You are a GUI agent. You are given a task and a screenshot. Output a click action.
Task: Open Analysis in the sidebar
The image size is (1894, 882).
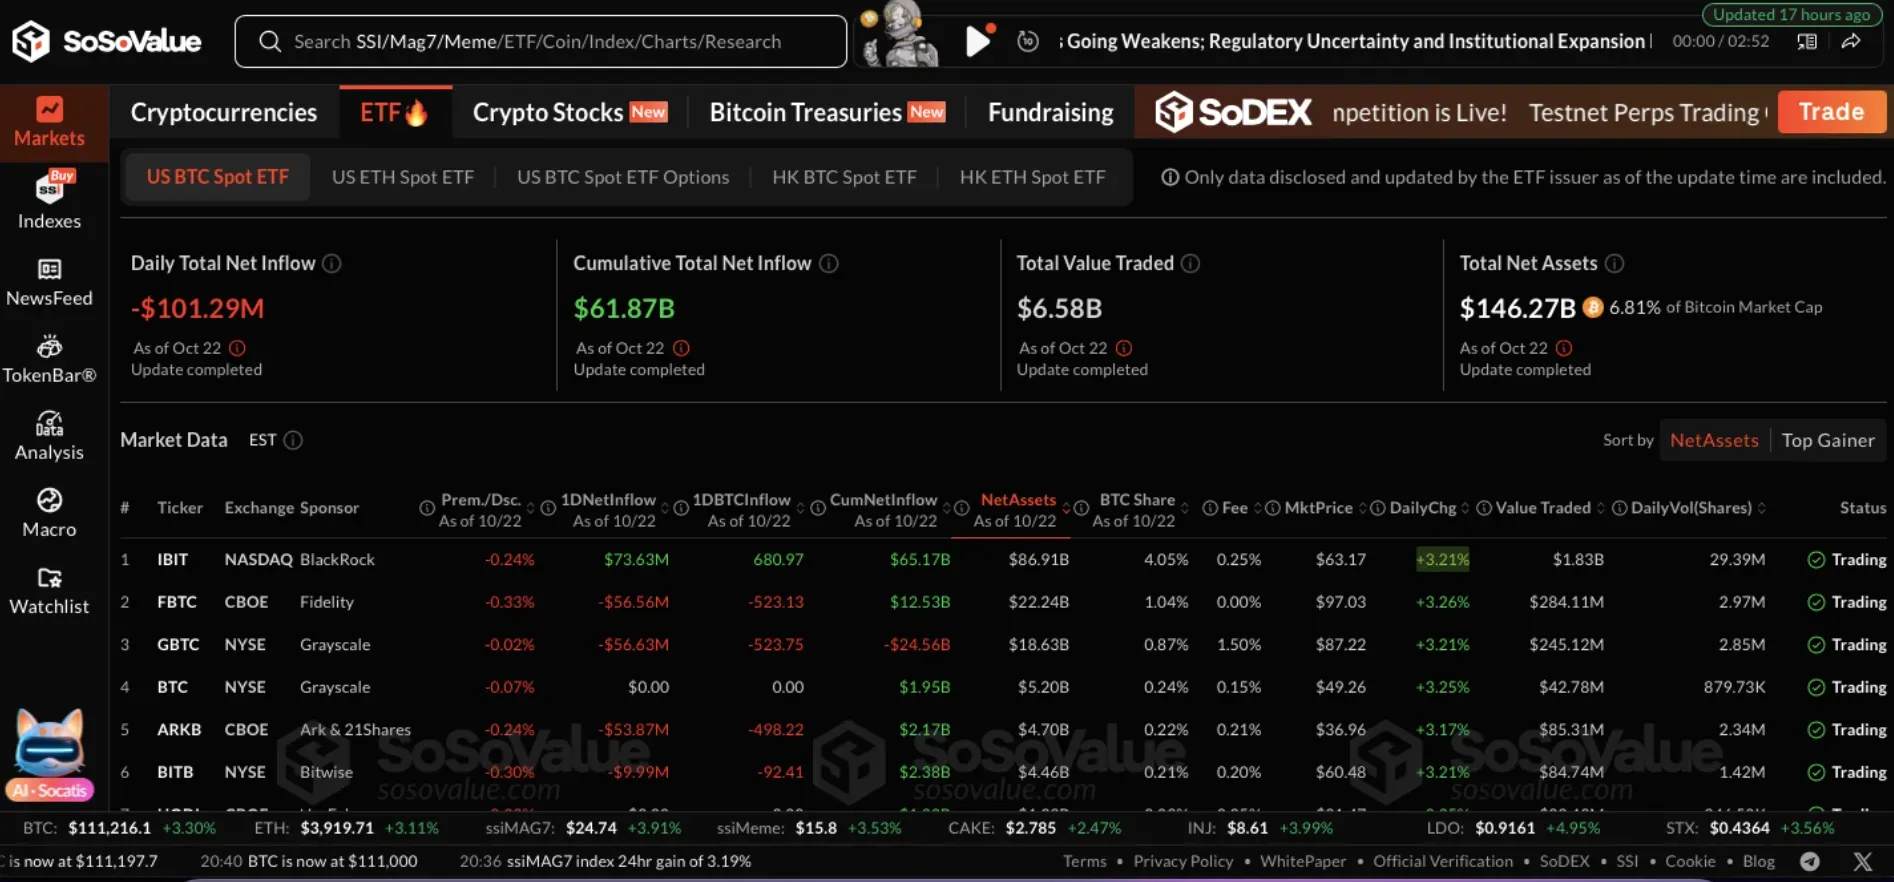pyautogui.click(x=49, y=436)
